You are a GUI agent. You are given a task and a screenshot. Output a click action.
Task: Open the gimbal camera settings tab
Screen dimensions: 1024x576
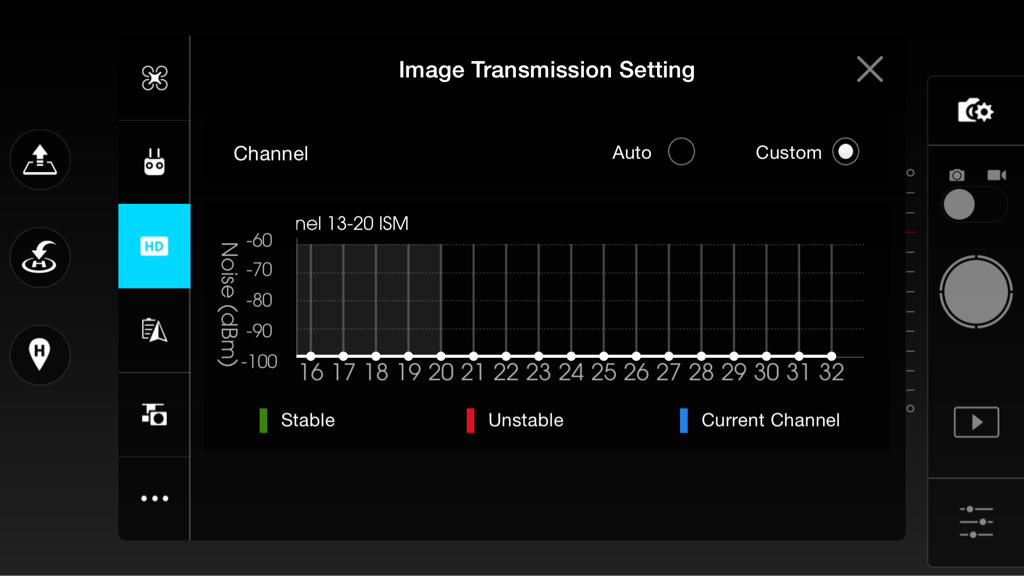(x=155, y=414)
